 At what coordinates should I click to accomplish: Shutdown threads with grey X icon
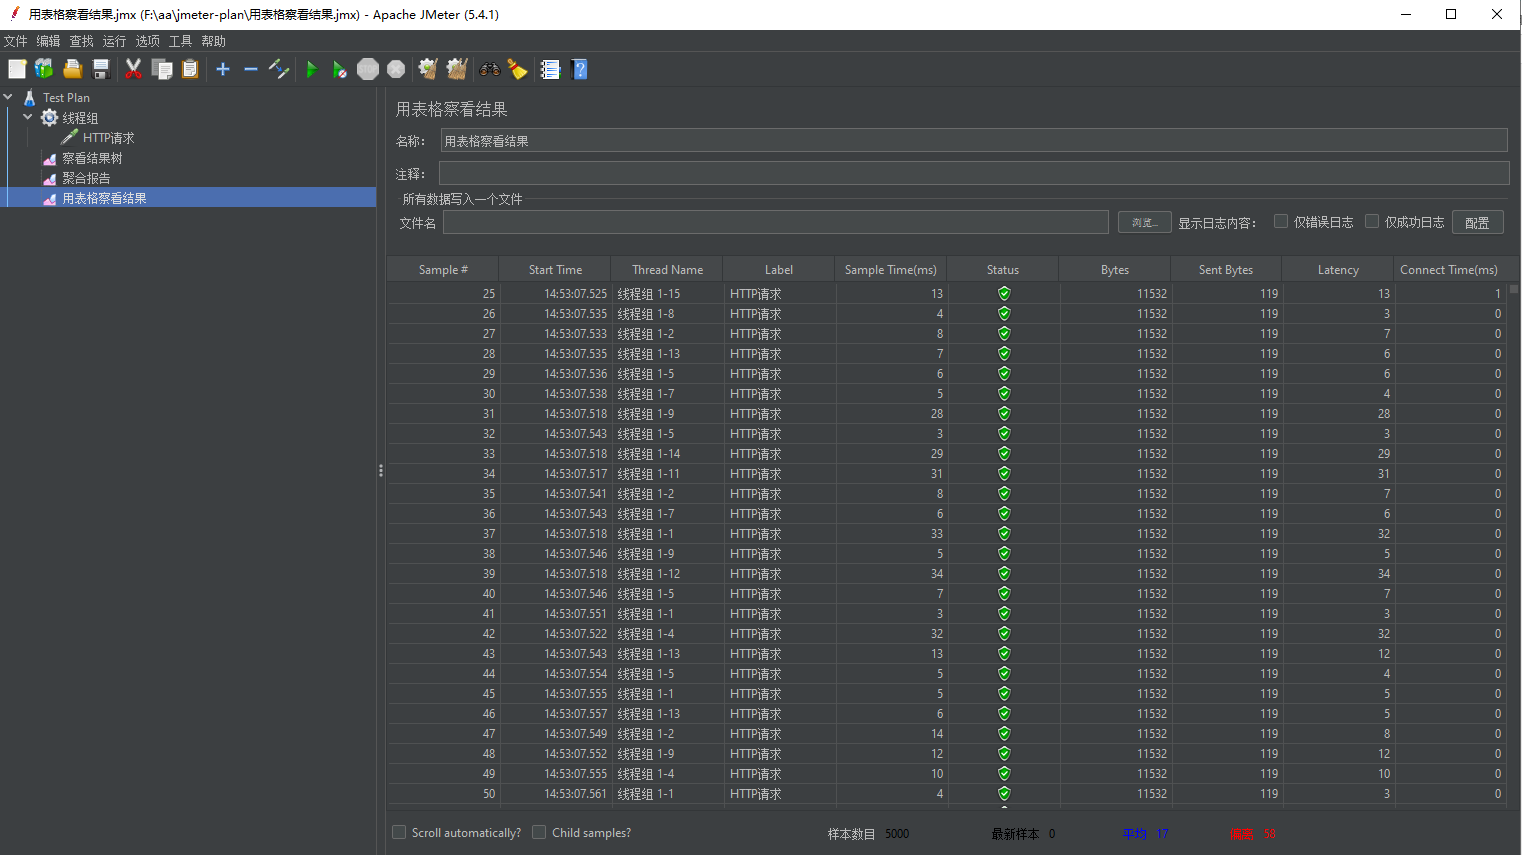pos(396,69)
